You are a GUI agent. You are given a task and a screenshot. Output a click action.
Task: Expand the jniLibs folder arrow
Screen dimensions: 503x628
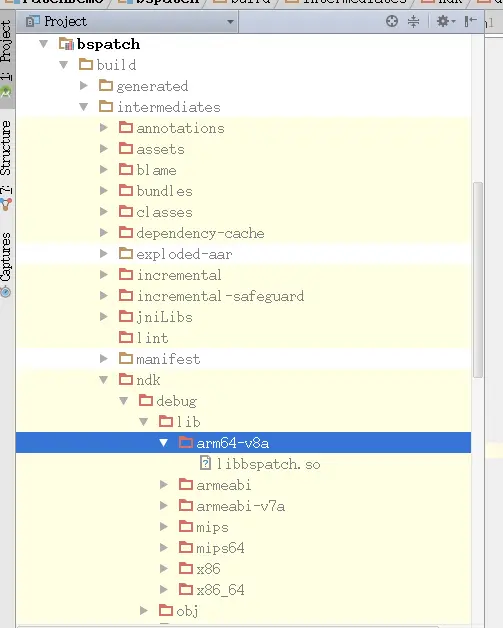pyautogui.click(x=104, y=316)
